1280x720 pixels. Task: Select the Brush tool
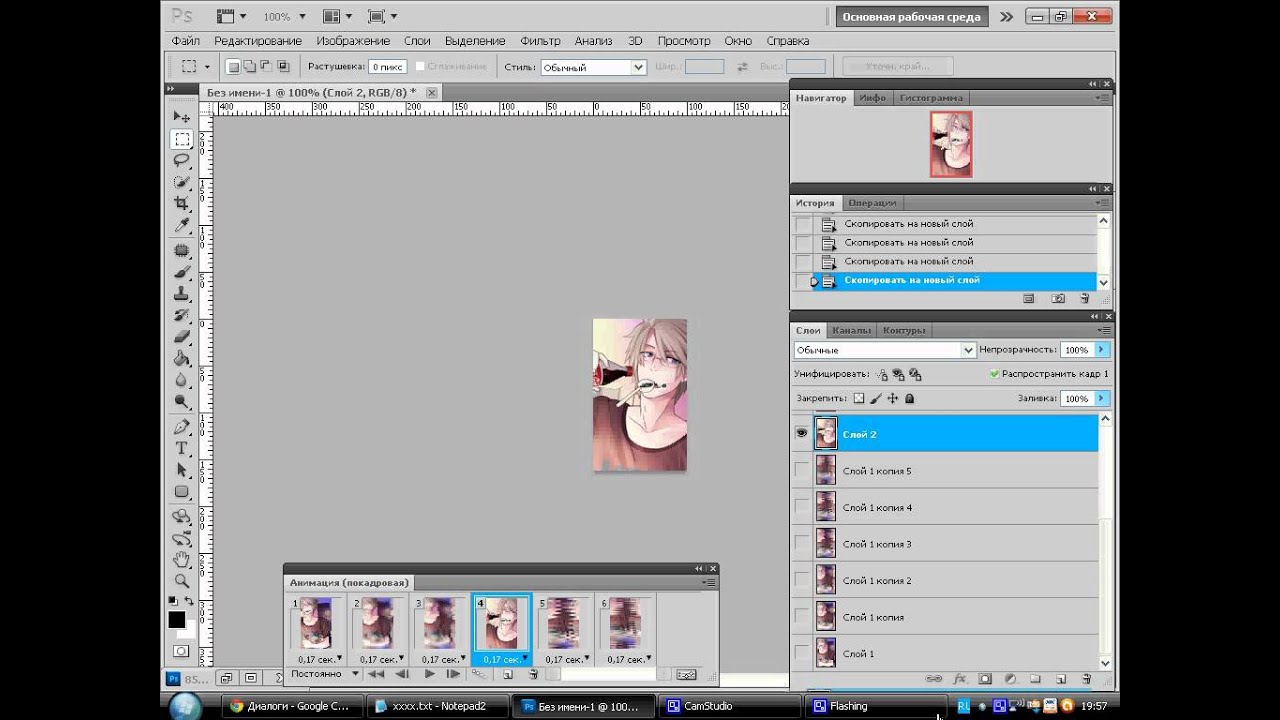tap(182, 272)
